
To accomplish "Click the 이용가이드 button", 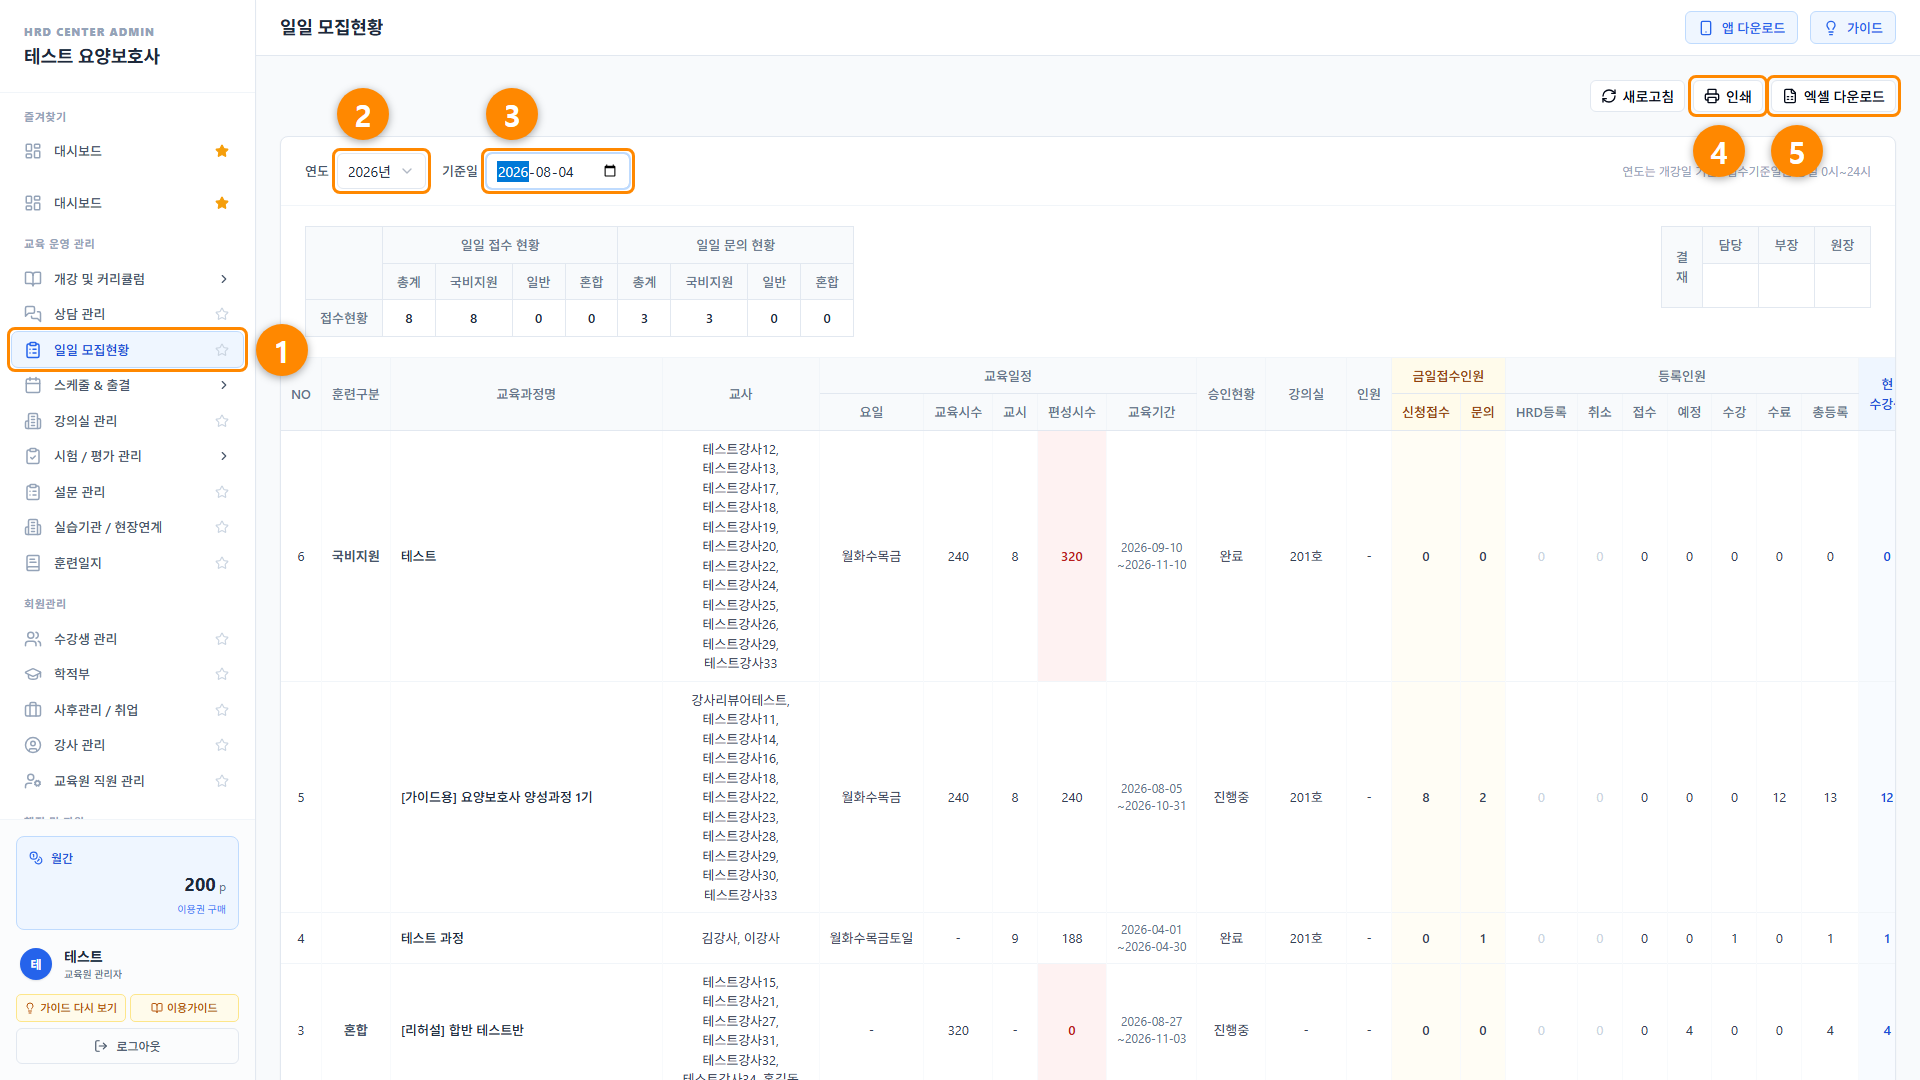I will 184,1008.
